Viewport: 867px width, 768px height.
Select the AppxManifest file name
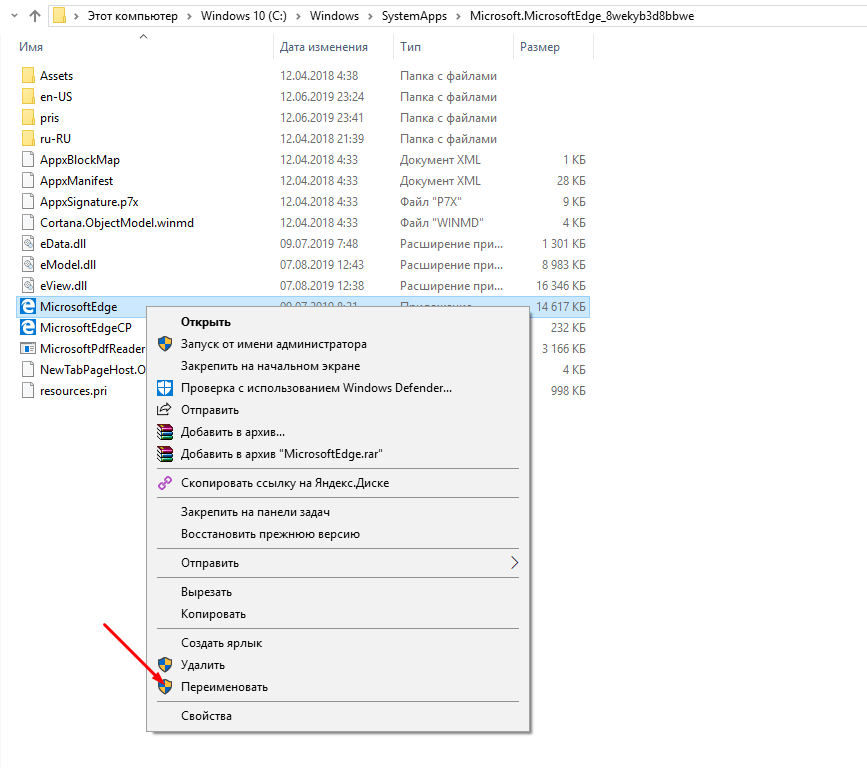point(76,181)
